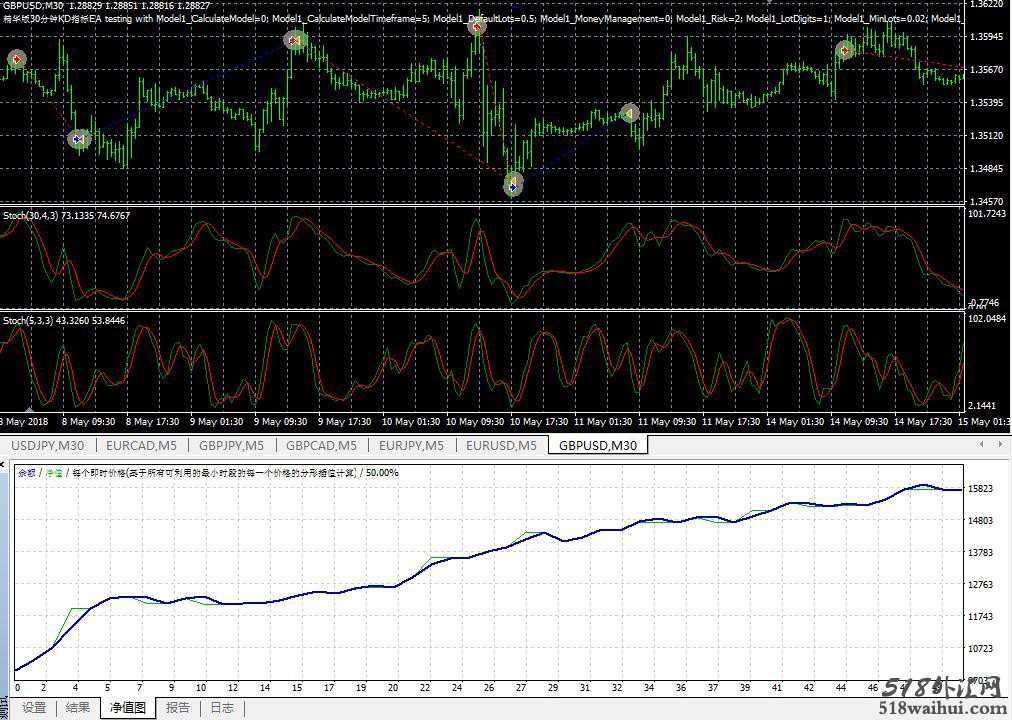Click the 10 May 17:30 time axis label
Image resolution: width=1012 pixels, height=720 pixels.
(x=539, y=422)
